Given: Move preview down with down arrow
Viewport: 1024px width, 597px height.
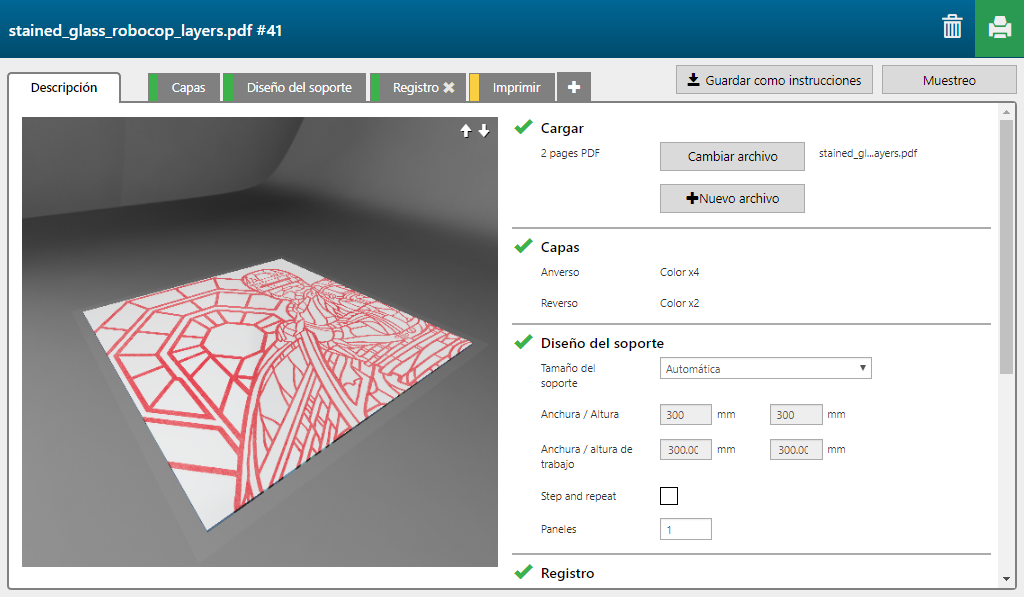Looking at the screenshot, I should coord(484,131).
